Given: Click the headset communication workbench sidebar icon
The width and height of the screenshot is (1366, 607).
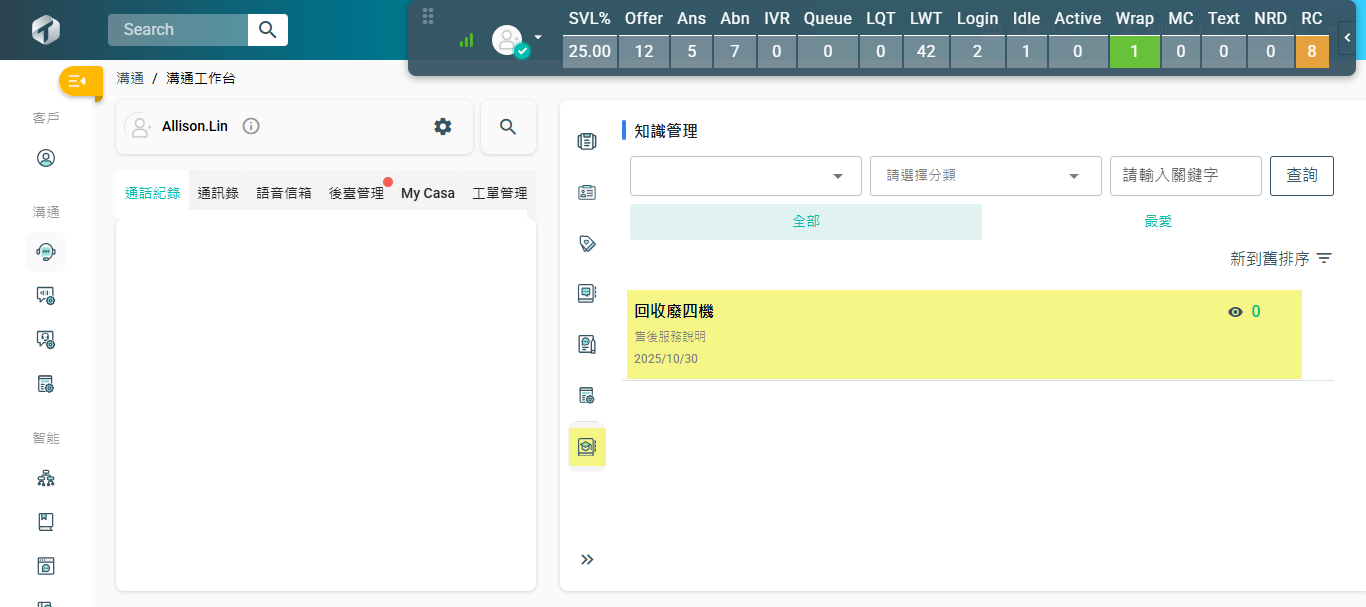Looking at the screenshot, I should pyautogui.click(x=45, y=252).
